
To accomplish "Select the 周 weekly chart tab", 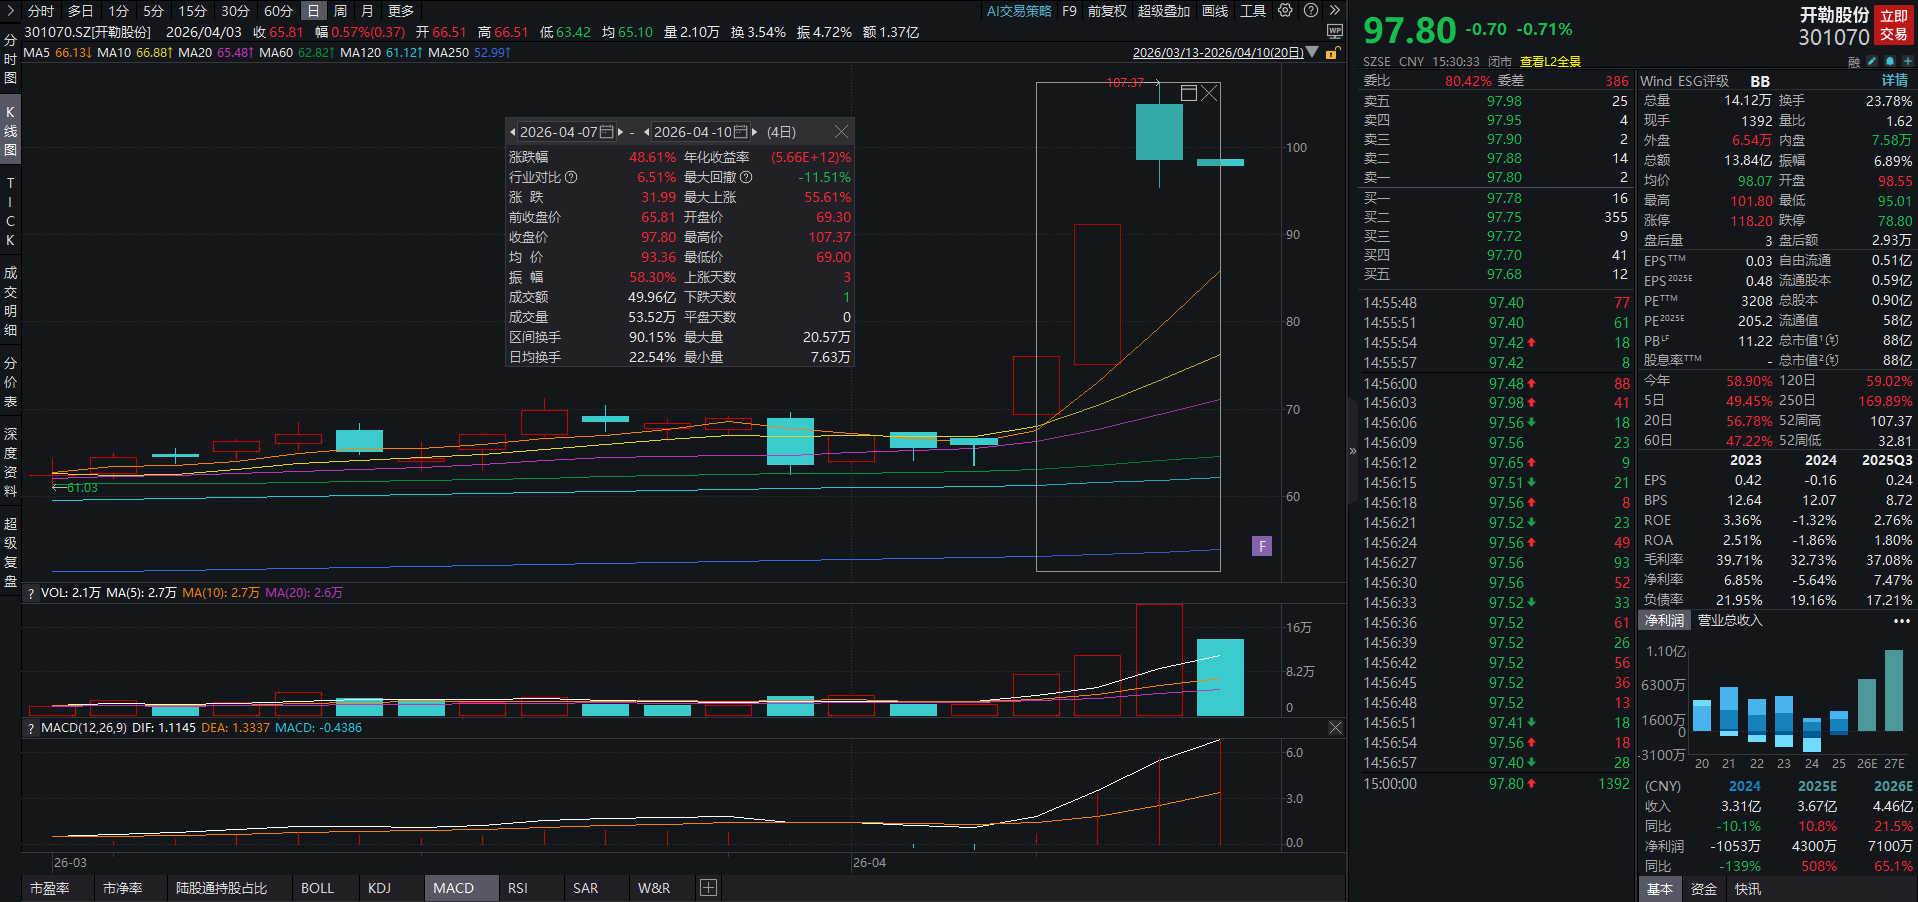I will [340, 11].
